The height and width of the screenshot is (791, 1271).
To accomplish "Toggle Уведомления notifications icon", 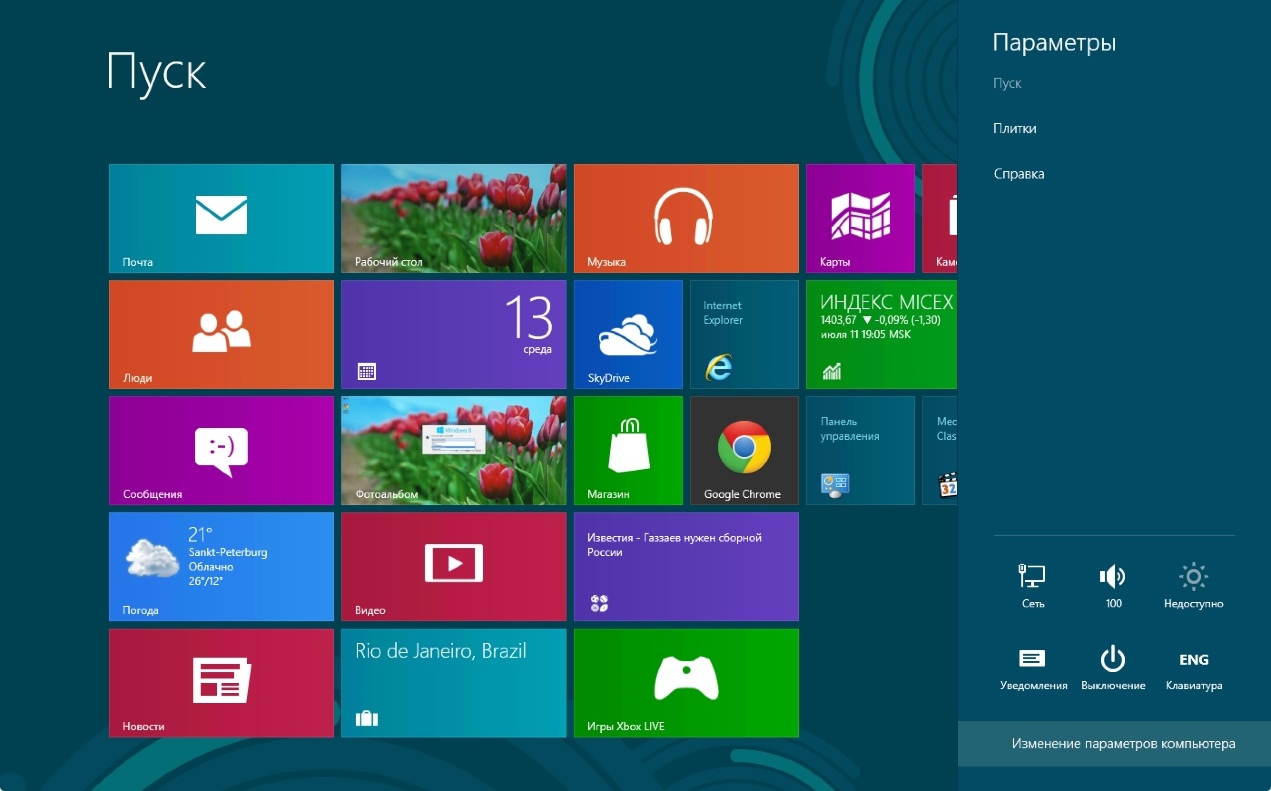I will pyautogui.click(x=1032, y=667).
